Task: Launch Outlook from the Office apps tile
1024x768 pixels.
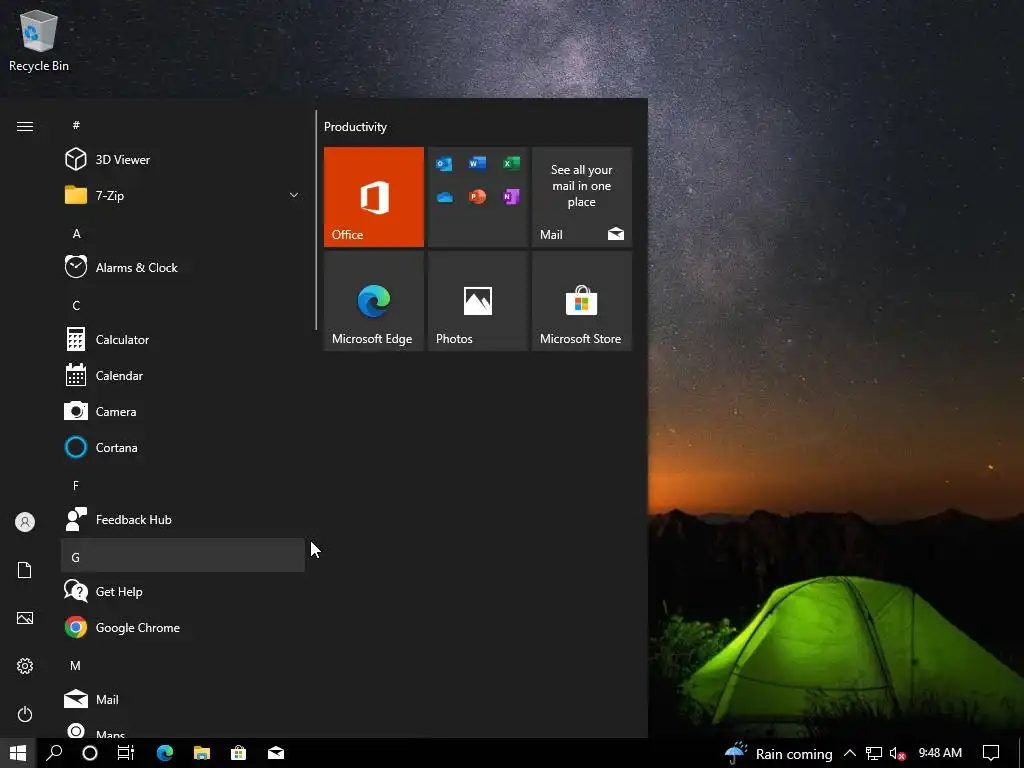Action: click(x=444, y=163)
